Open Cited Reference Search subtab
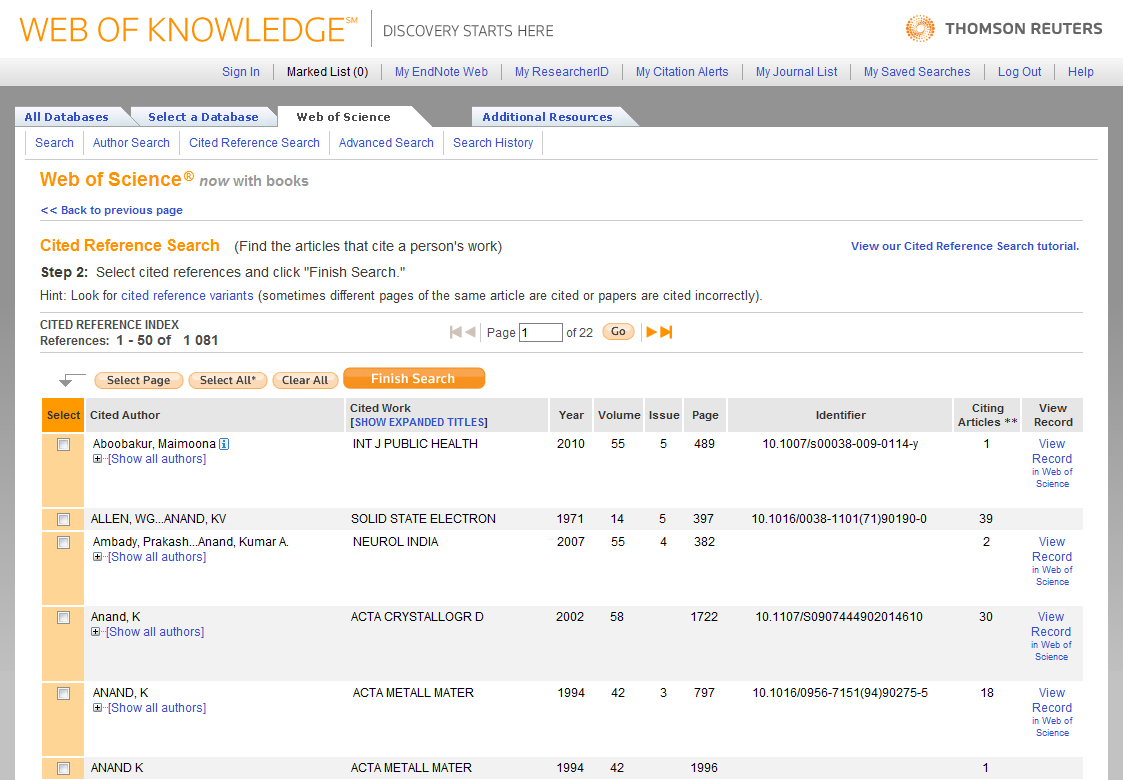Screen dimensions: 1123x780 click(254, 143)
